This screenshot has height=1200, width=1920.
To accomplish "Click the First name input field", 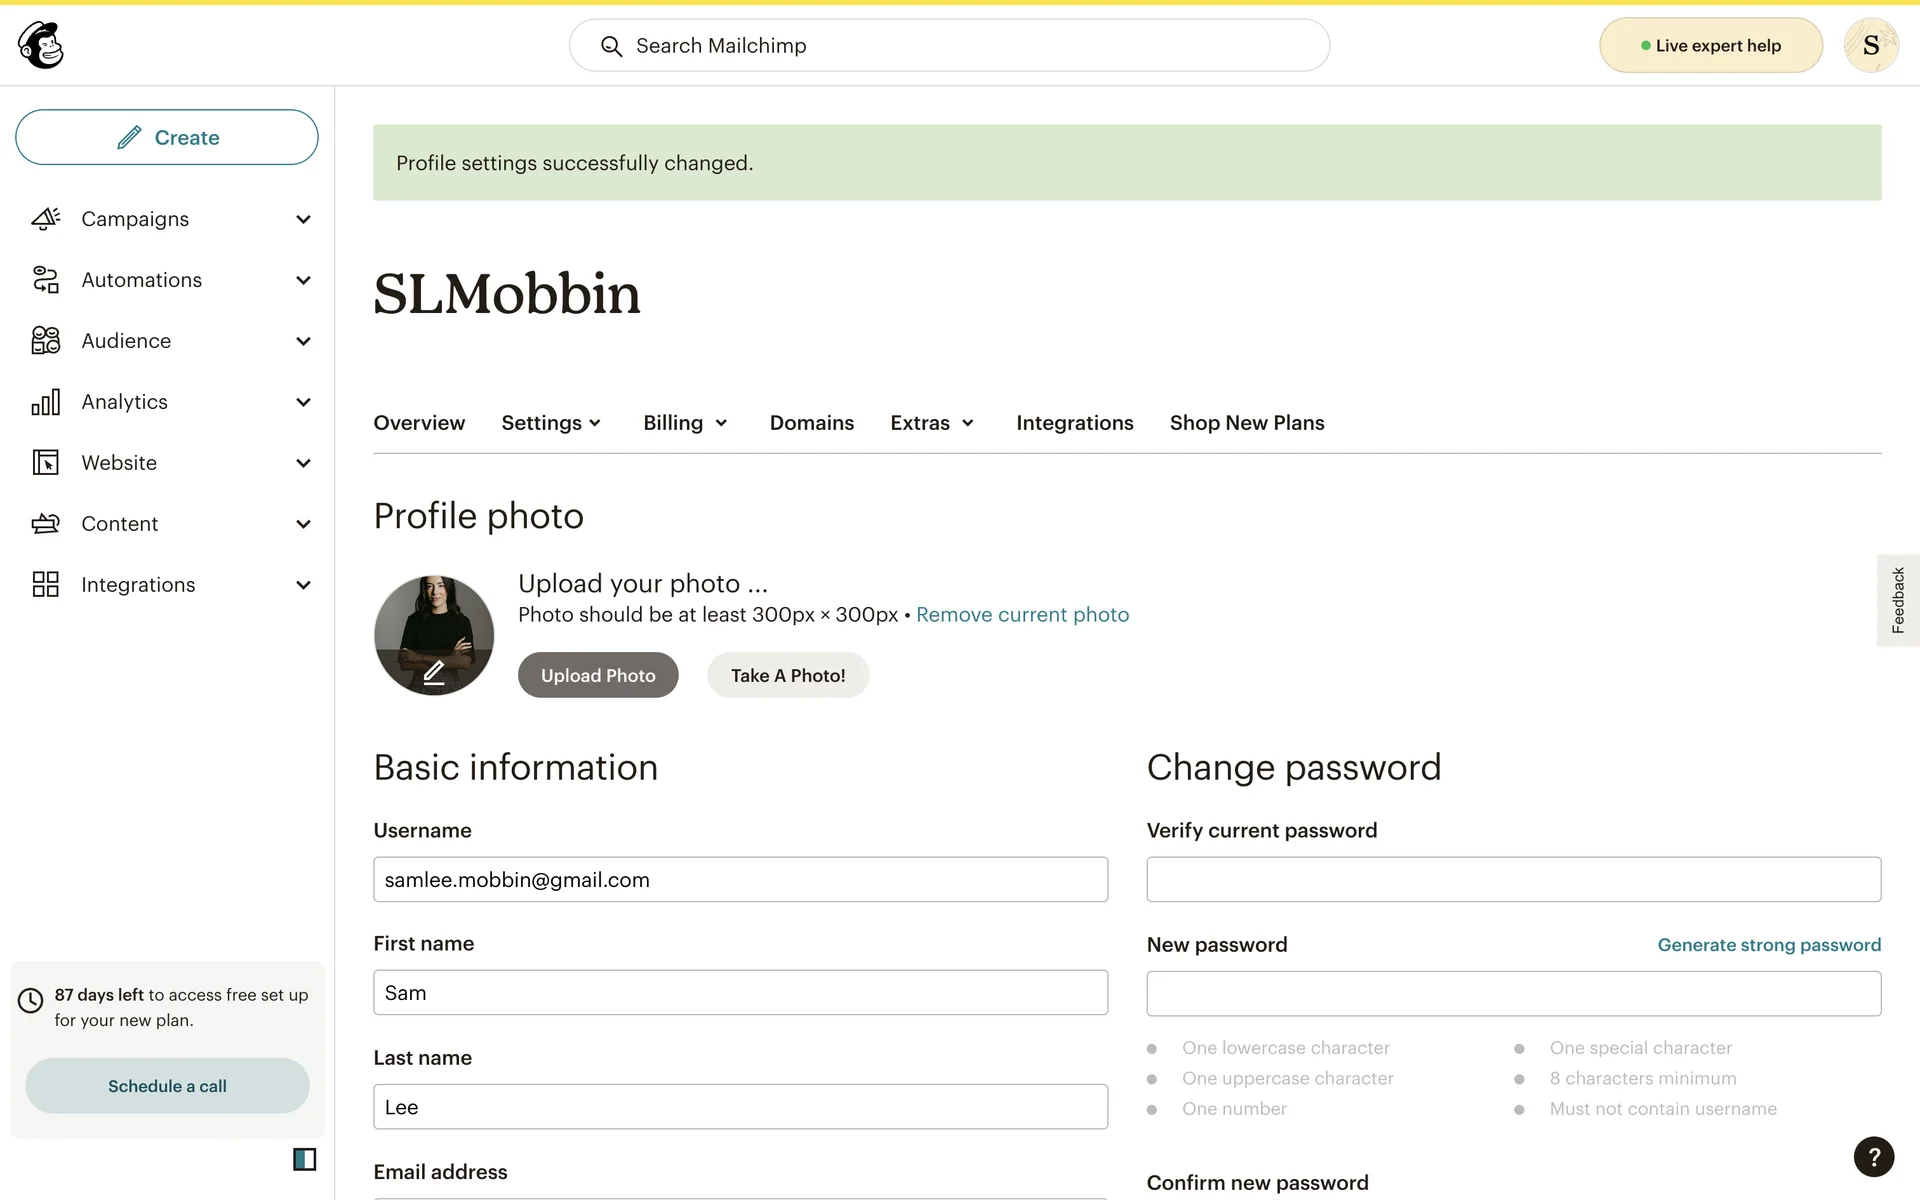I will coord(740,993).
